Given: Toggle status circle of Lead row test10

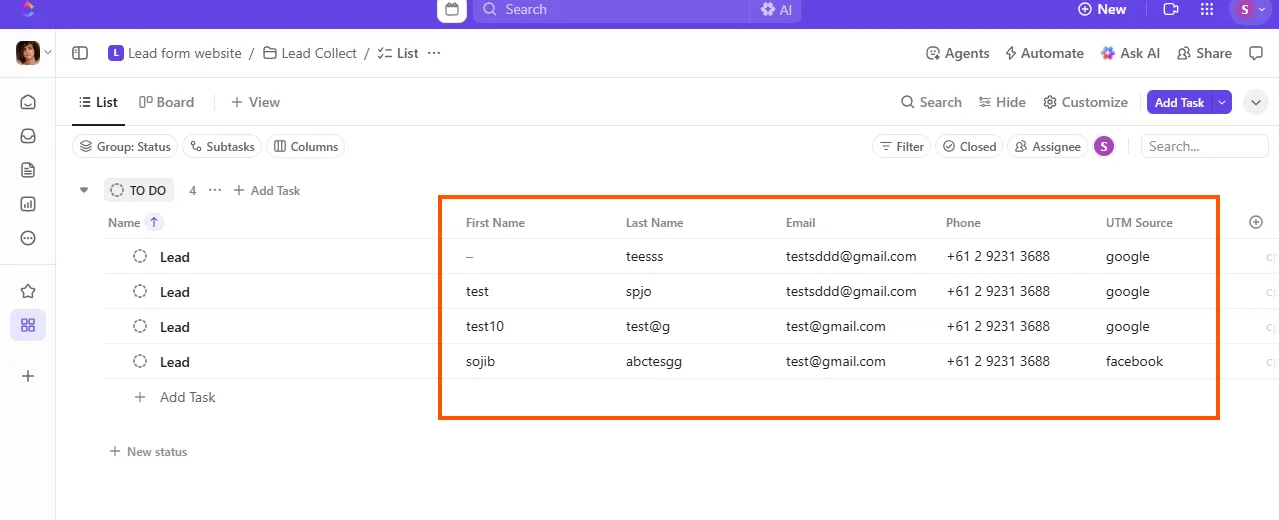Looking at the screenshot, I should tap(140, 326).
